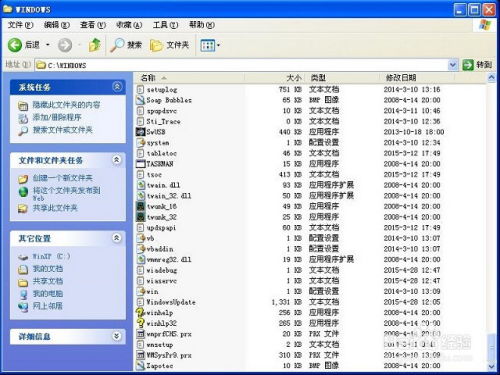Viewport: 500px width, 375px height.
Task: Click the greyed Forward arrow icon
Action: point(65,45)
